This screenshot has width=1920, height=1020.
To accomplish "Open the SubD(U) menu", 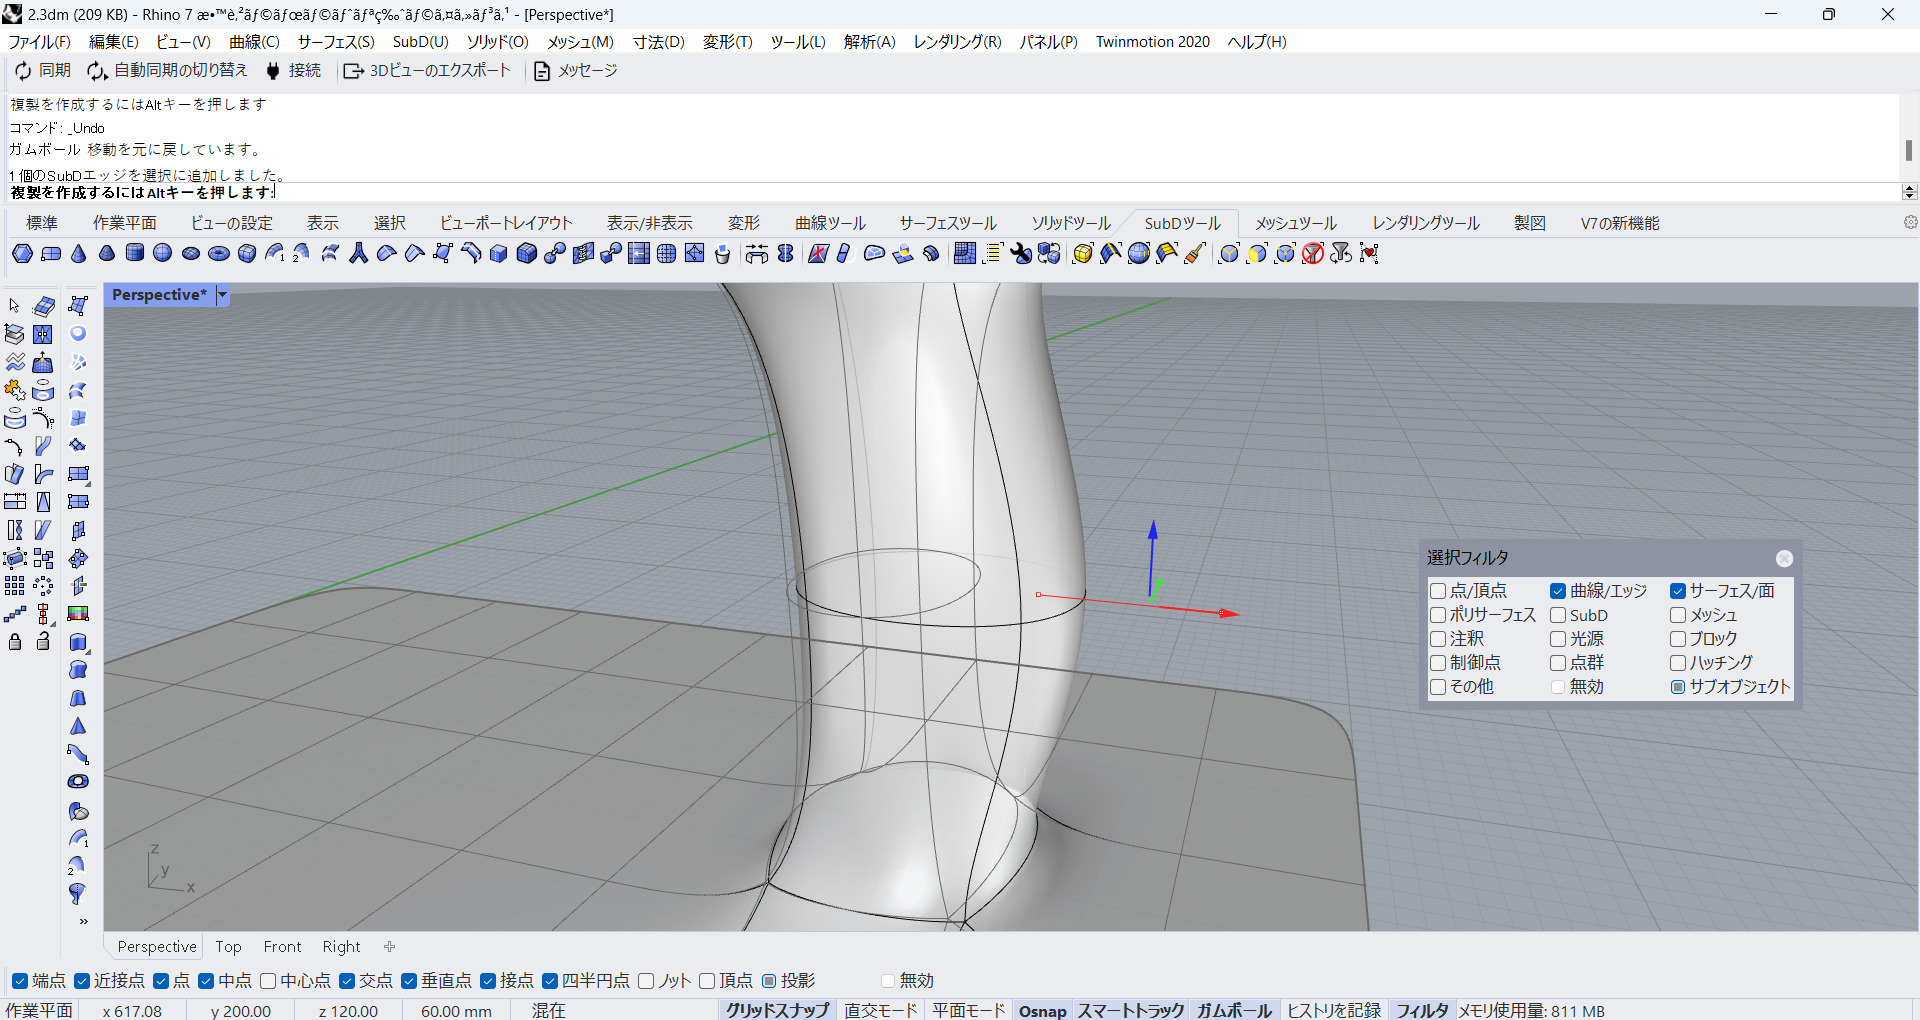I will coord(420,42).
